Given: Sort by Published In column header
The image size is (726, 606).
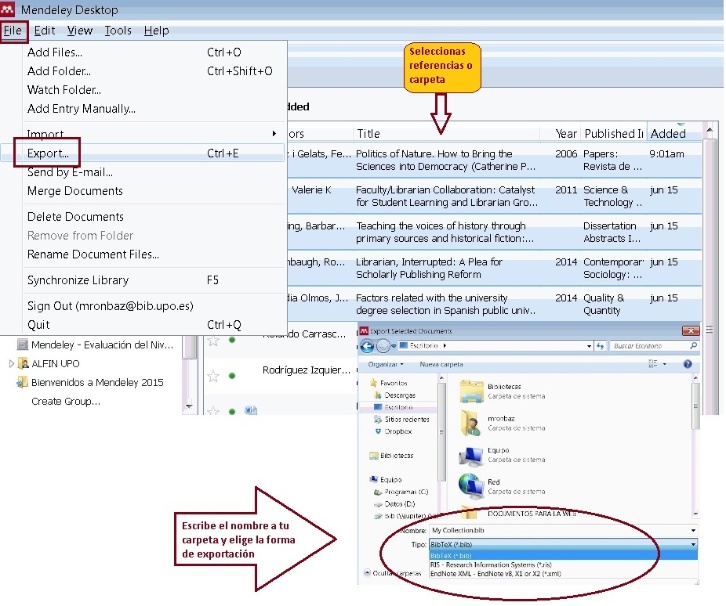Looking at the screenshot, I should (x=613, y=134).
